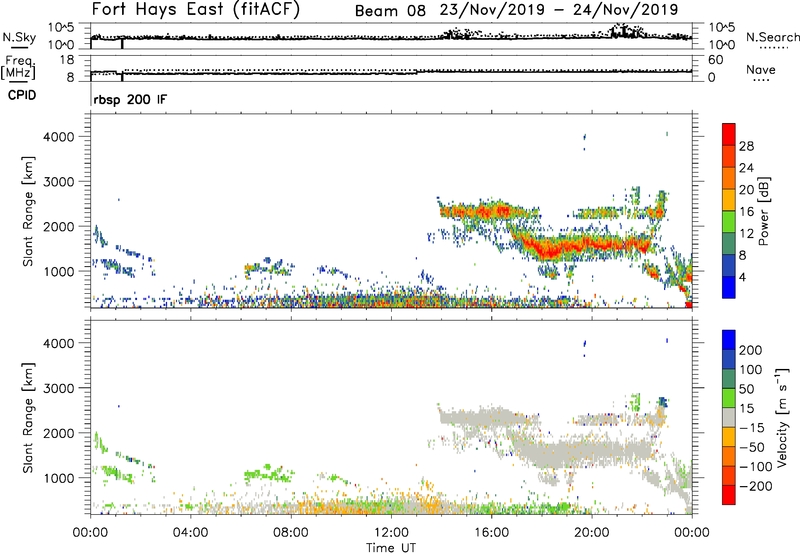Viewport: 800px width, 554px height.
Task: Click the left "10^5" noise axis tick
Action: [61, 28]
